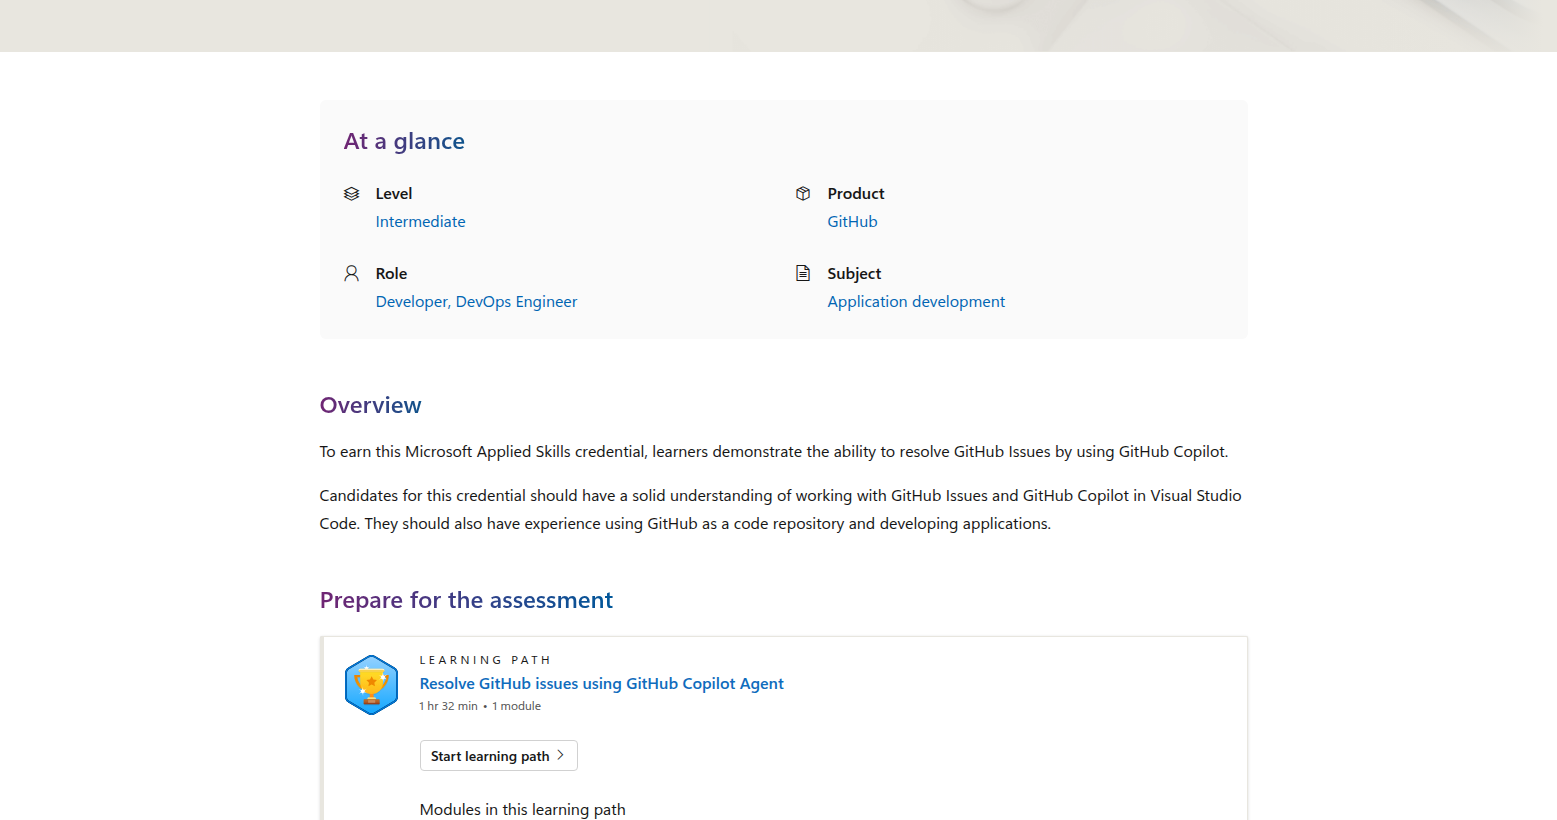1557x820 pixels.
Task: Click the Subject label
Action: [854, 274]
